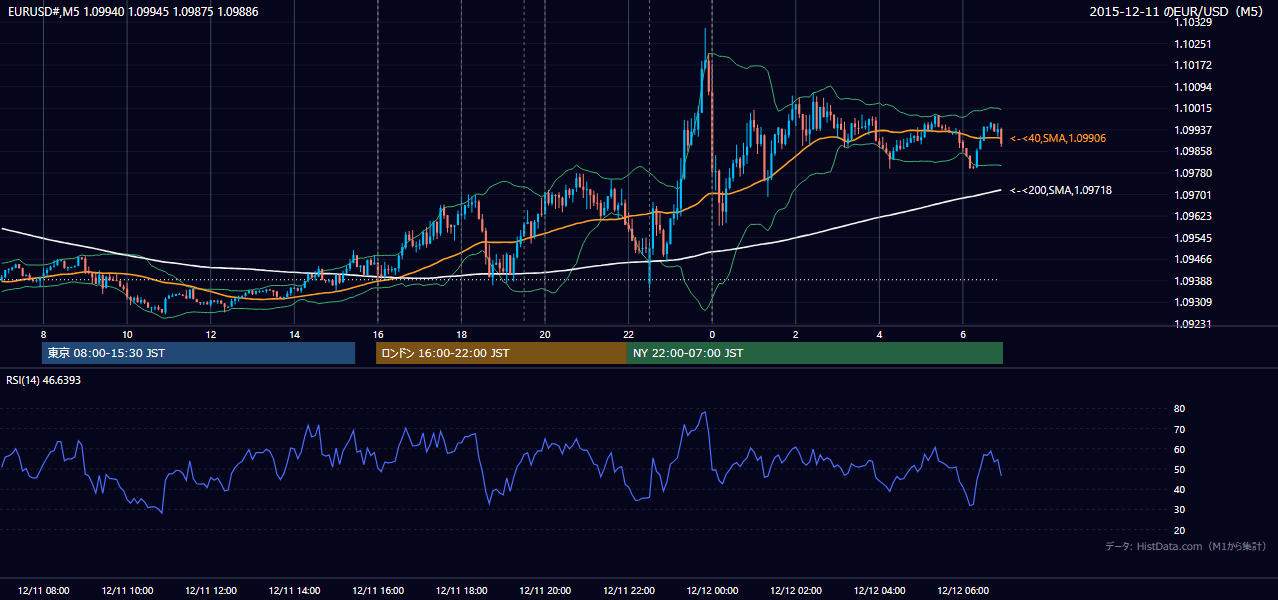Viewport: 1278px width, 600px height.
Task: Click the 12/11 22:00 date label
Action: pyautogui.click(x=629, y=591)
